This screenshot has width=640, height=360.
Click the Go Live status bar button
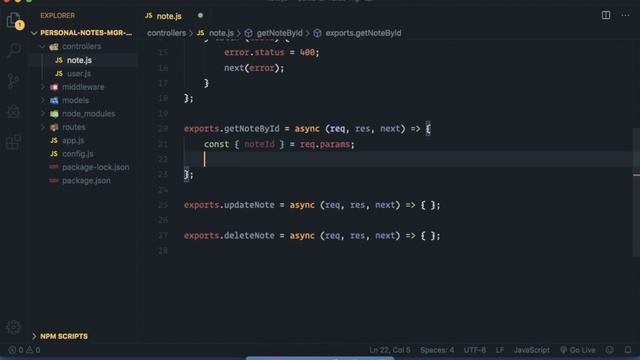coord(578,350)
